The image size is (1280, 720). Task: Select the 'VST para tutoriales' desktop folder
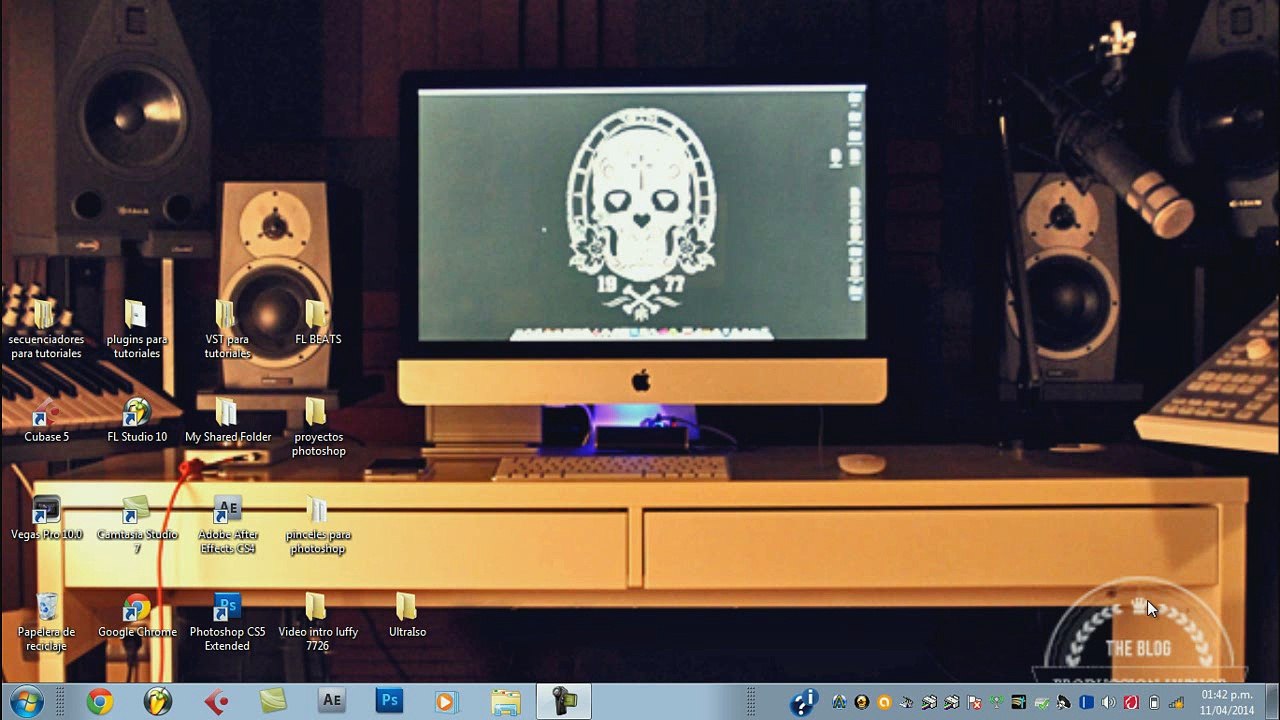pyautogui.click(x=227, y=330)
